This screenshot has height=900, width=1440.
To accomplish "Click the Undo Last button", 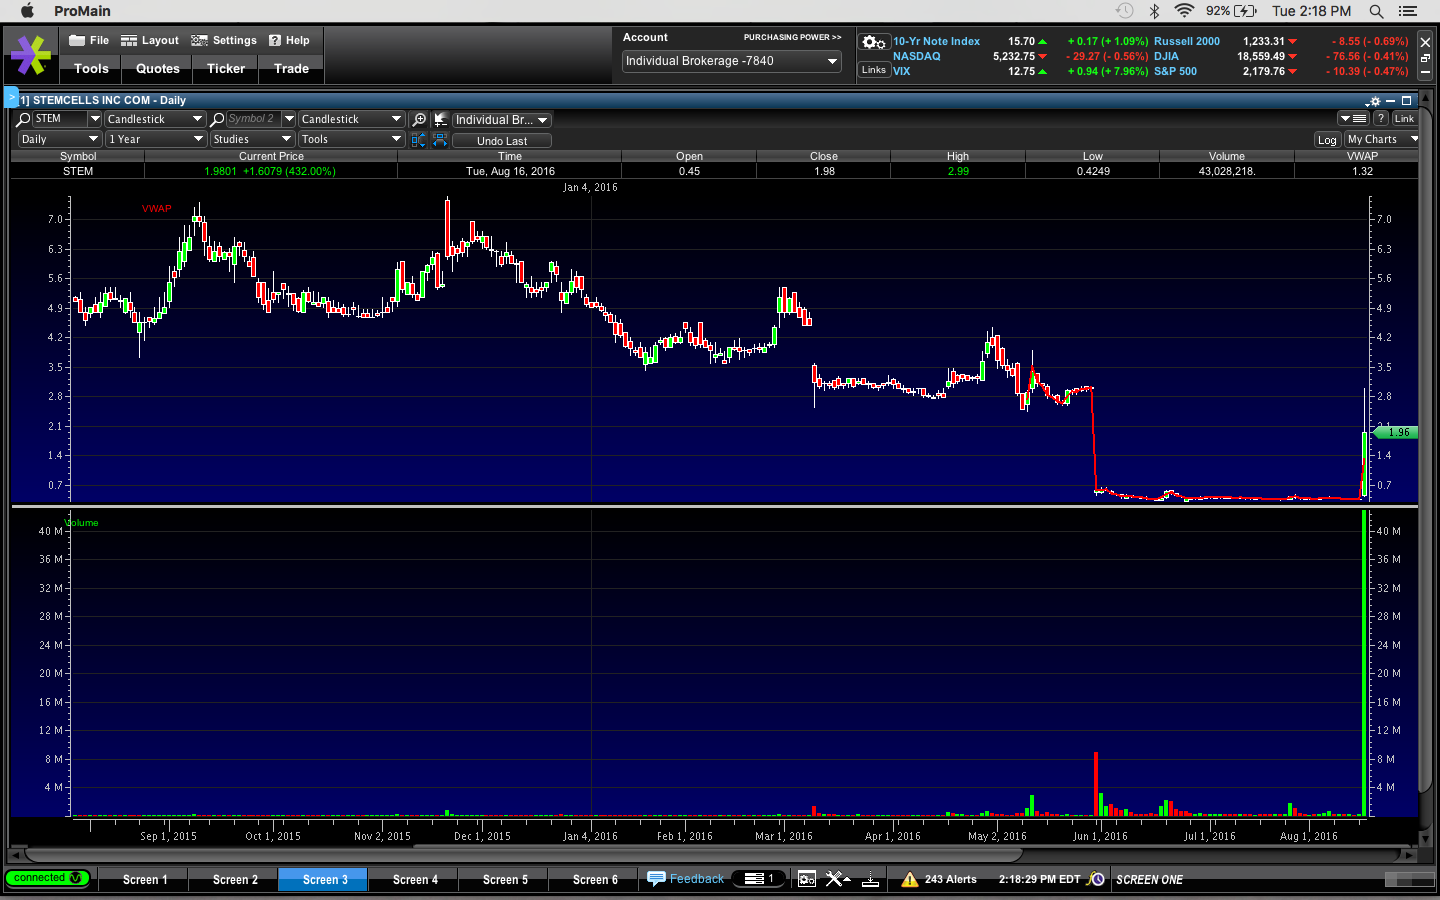I will (x=502, y=141).
